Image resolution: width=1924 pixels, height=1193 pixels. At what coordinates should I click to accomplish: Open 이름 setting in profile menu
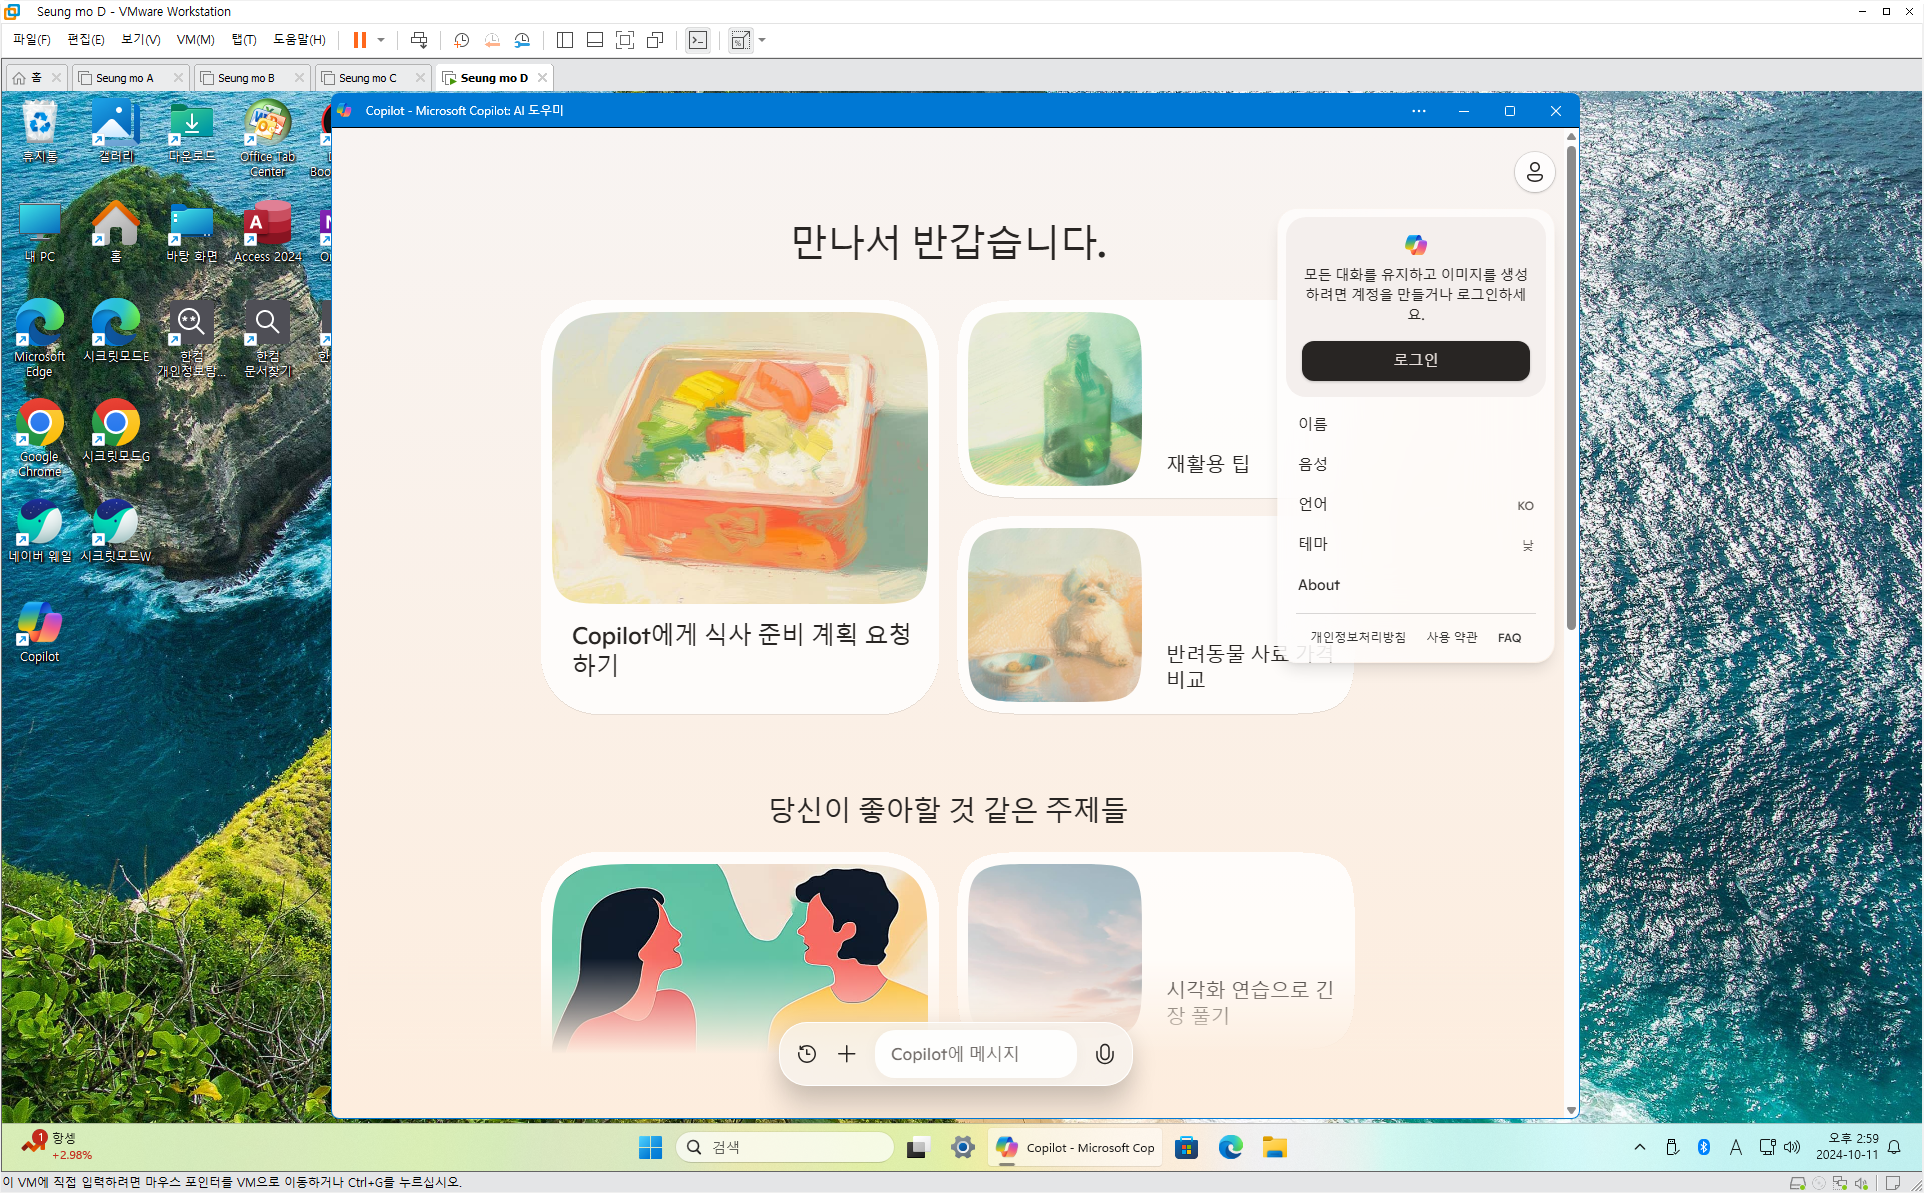(x=1415, y=424)
